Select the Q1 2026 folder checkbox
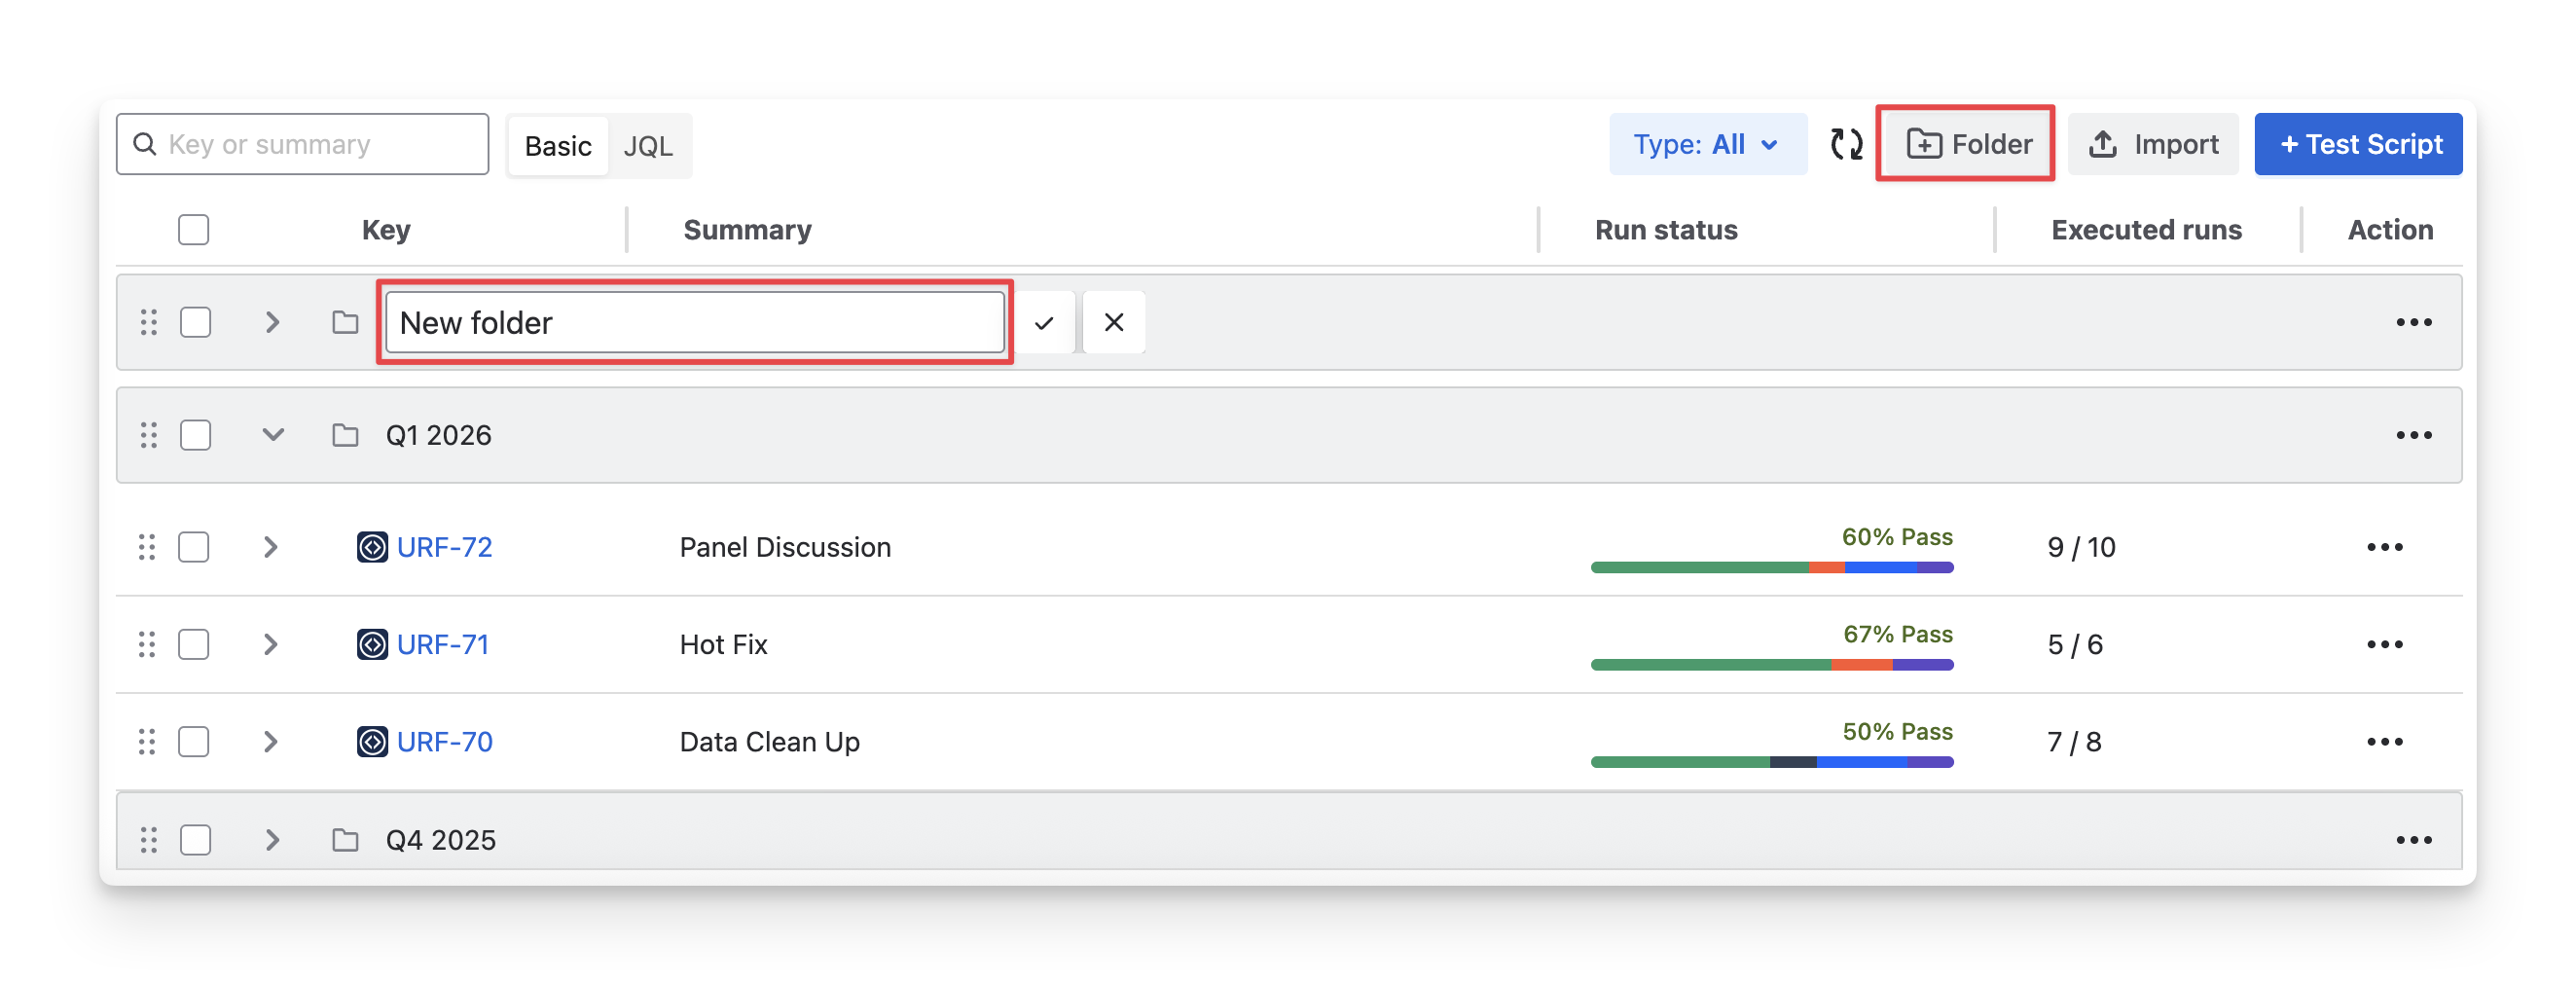This screenshot has height=985, width=2576. [195, 435]
